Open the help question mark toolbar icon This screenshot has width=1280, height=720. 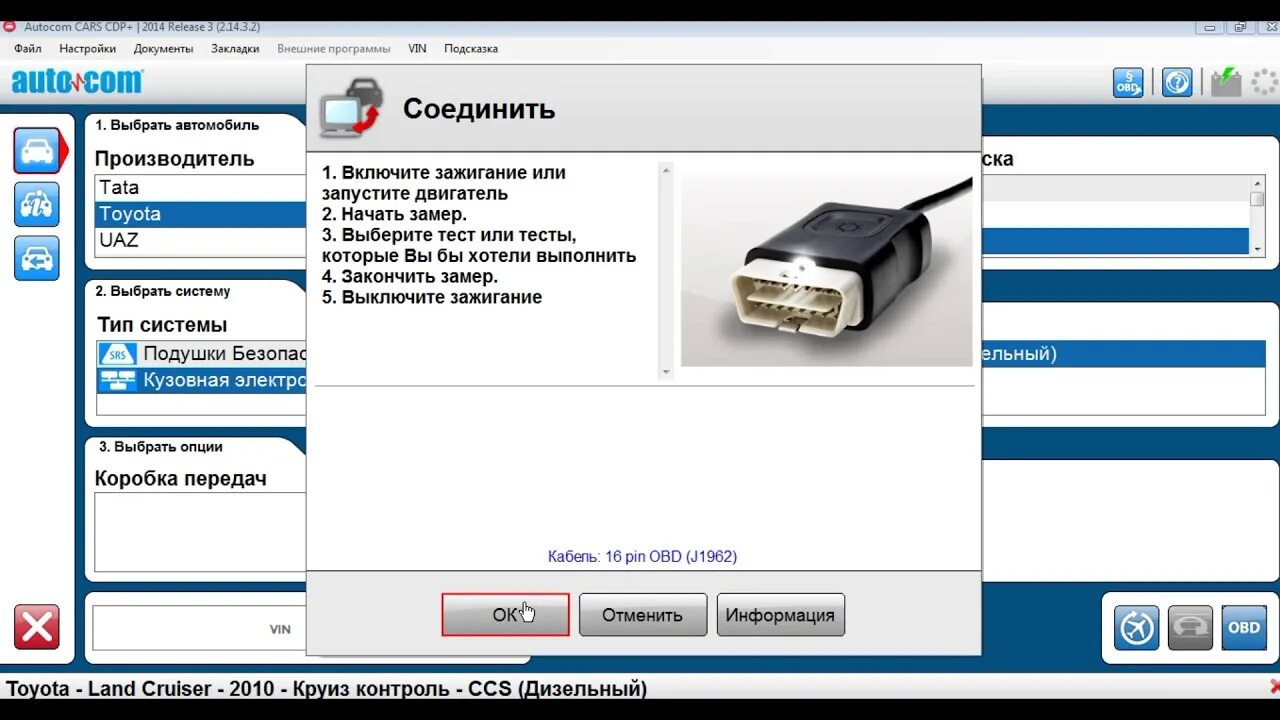1177,82
